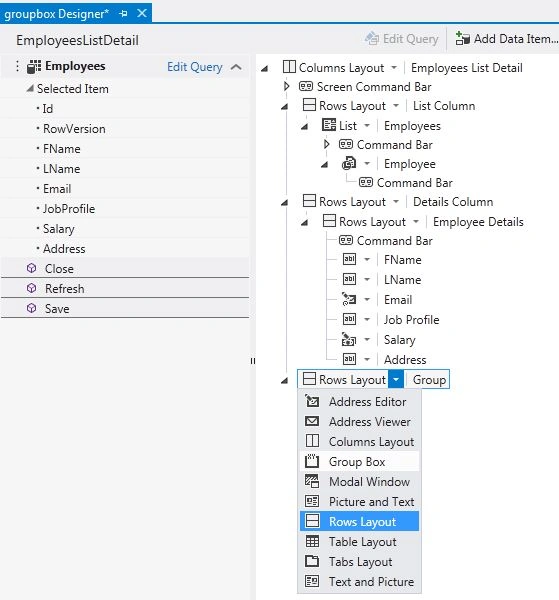The height and width of the screenshot is (600, 559).
Task: Select Group Box from the dropdown list
Action: [359, 461]
